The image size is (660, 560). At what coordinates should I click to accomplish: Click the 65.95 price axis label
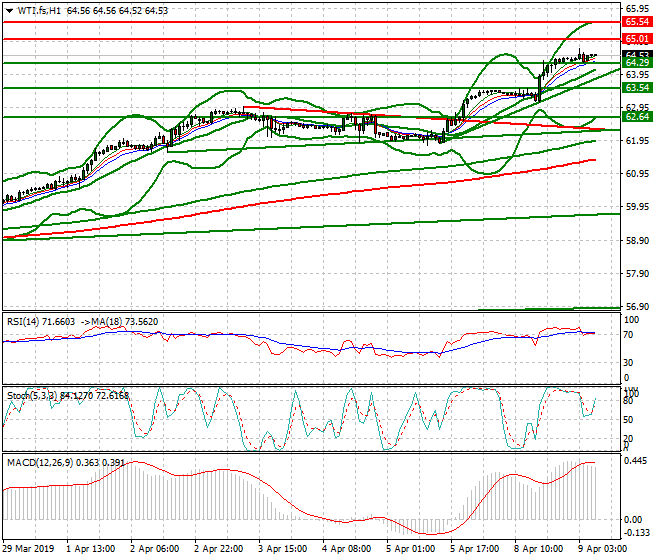(x=637, y=9)
